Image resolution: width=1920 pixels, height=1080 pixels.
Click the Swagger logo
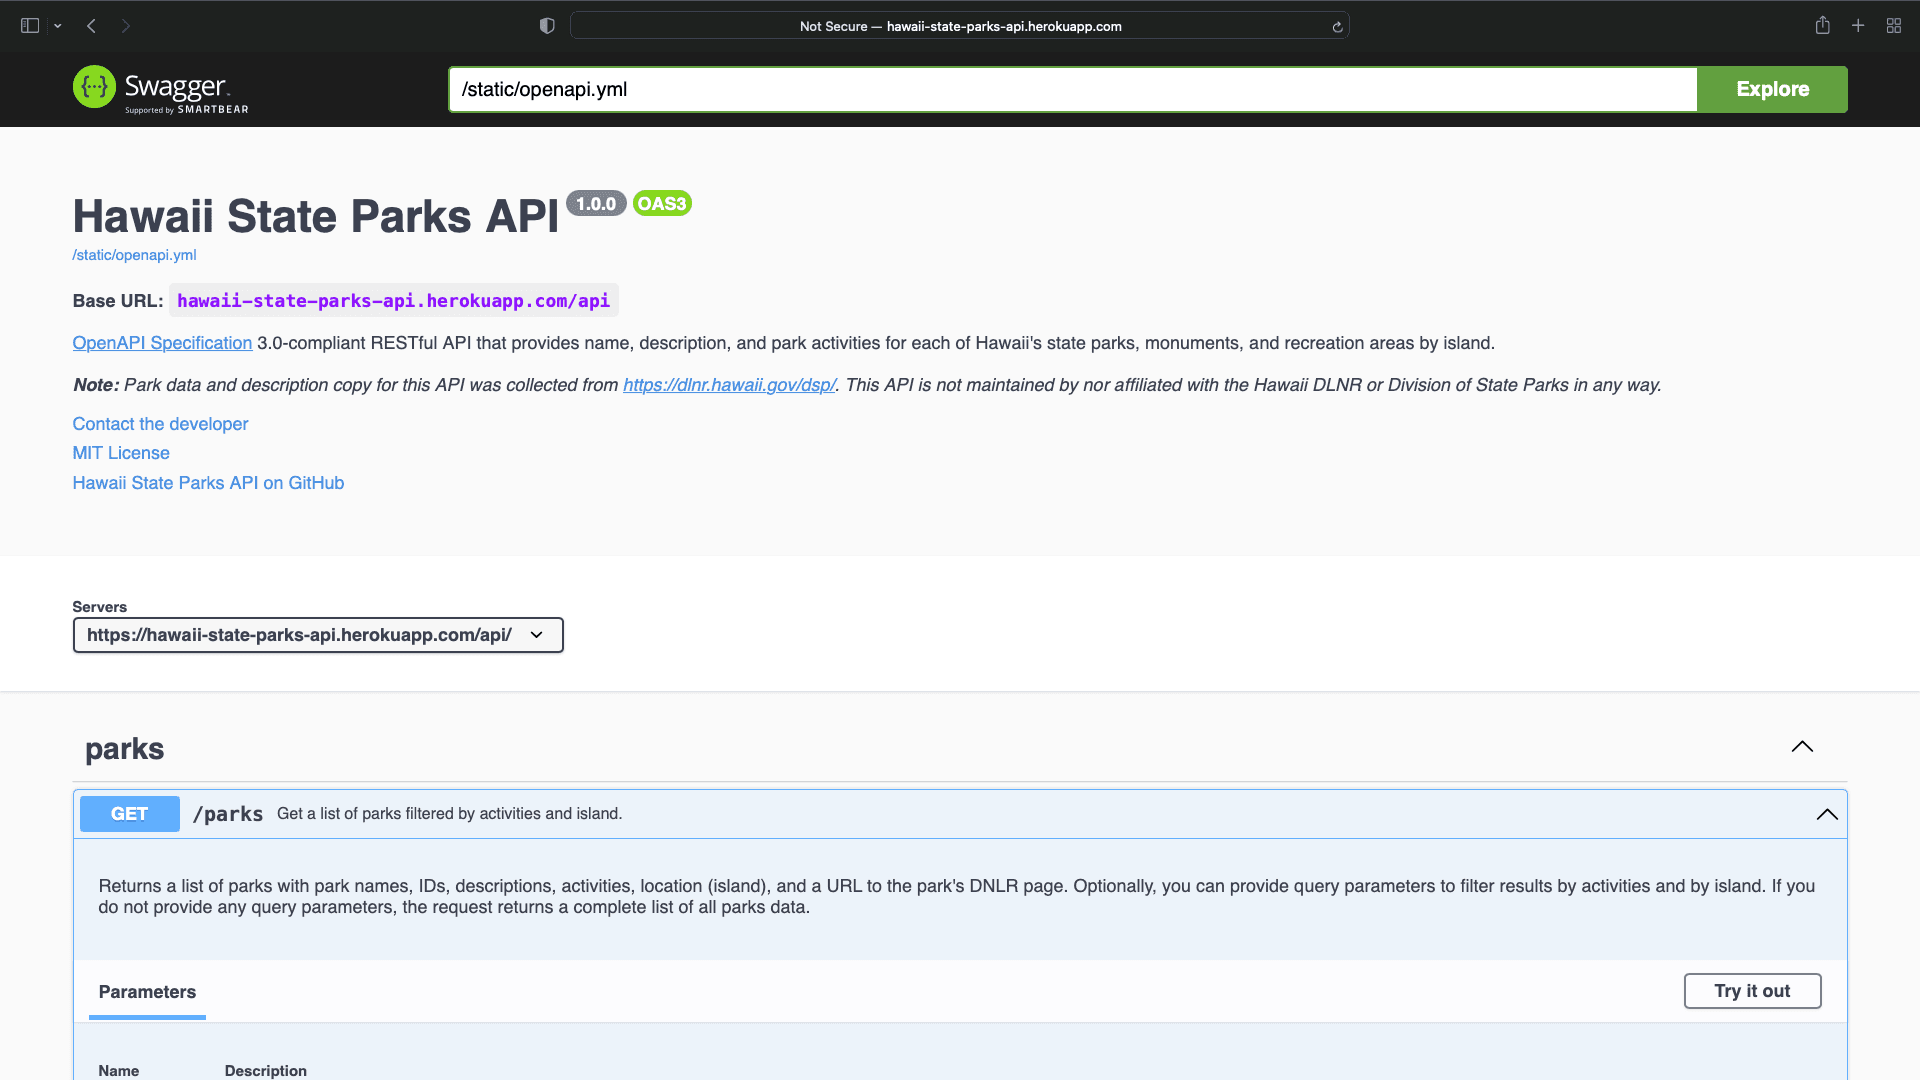[161, 89]
